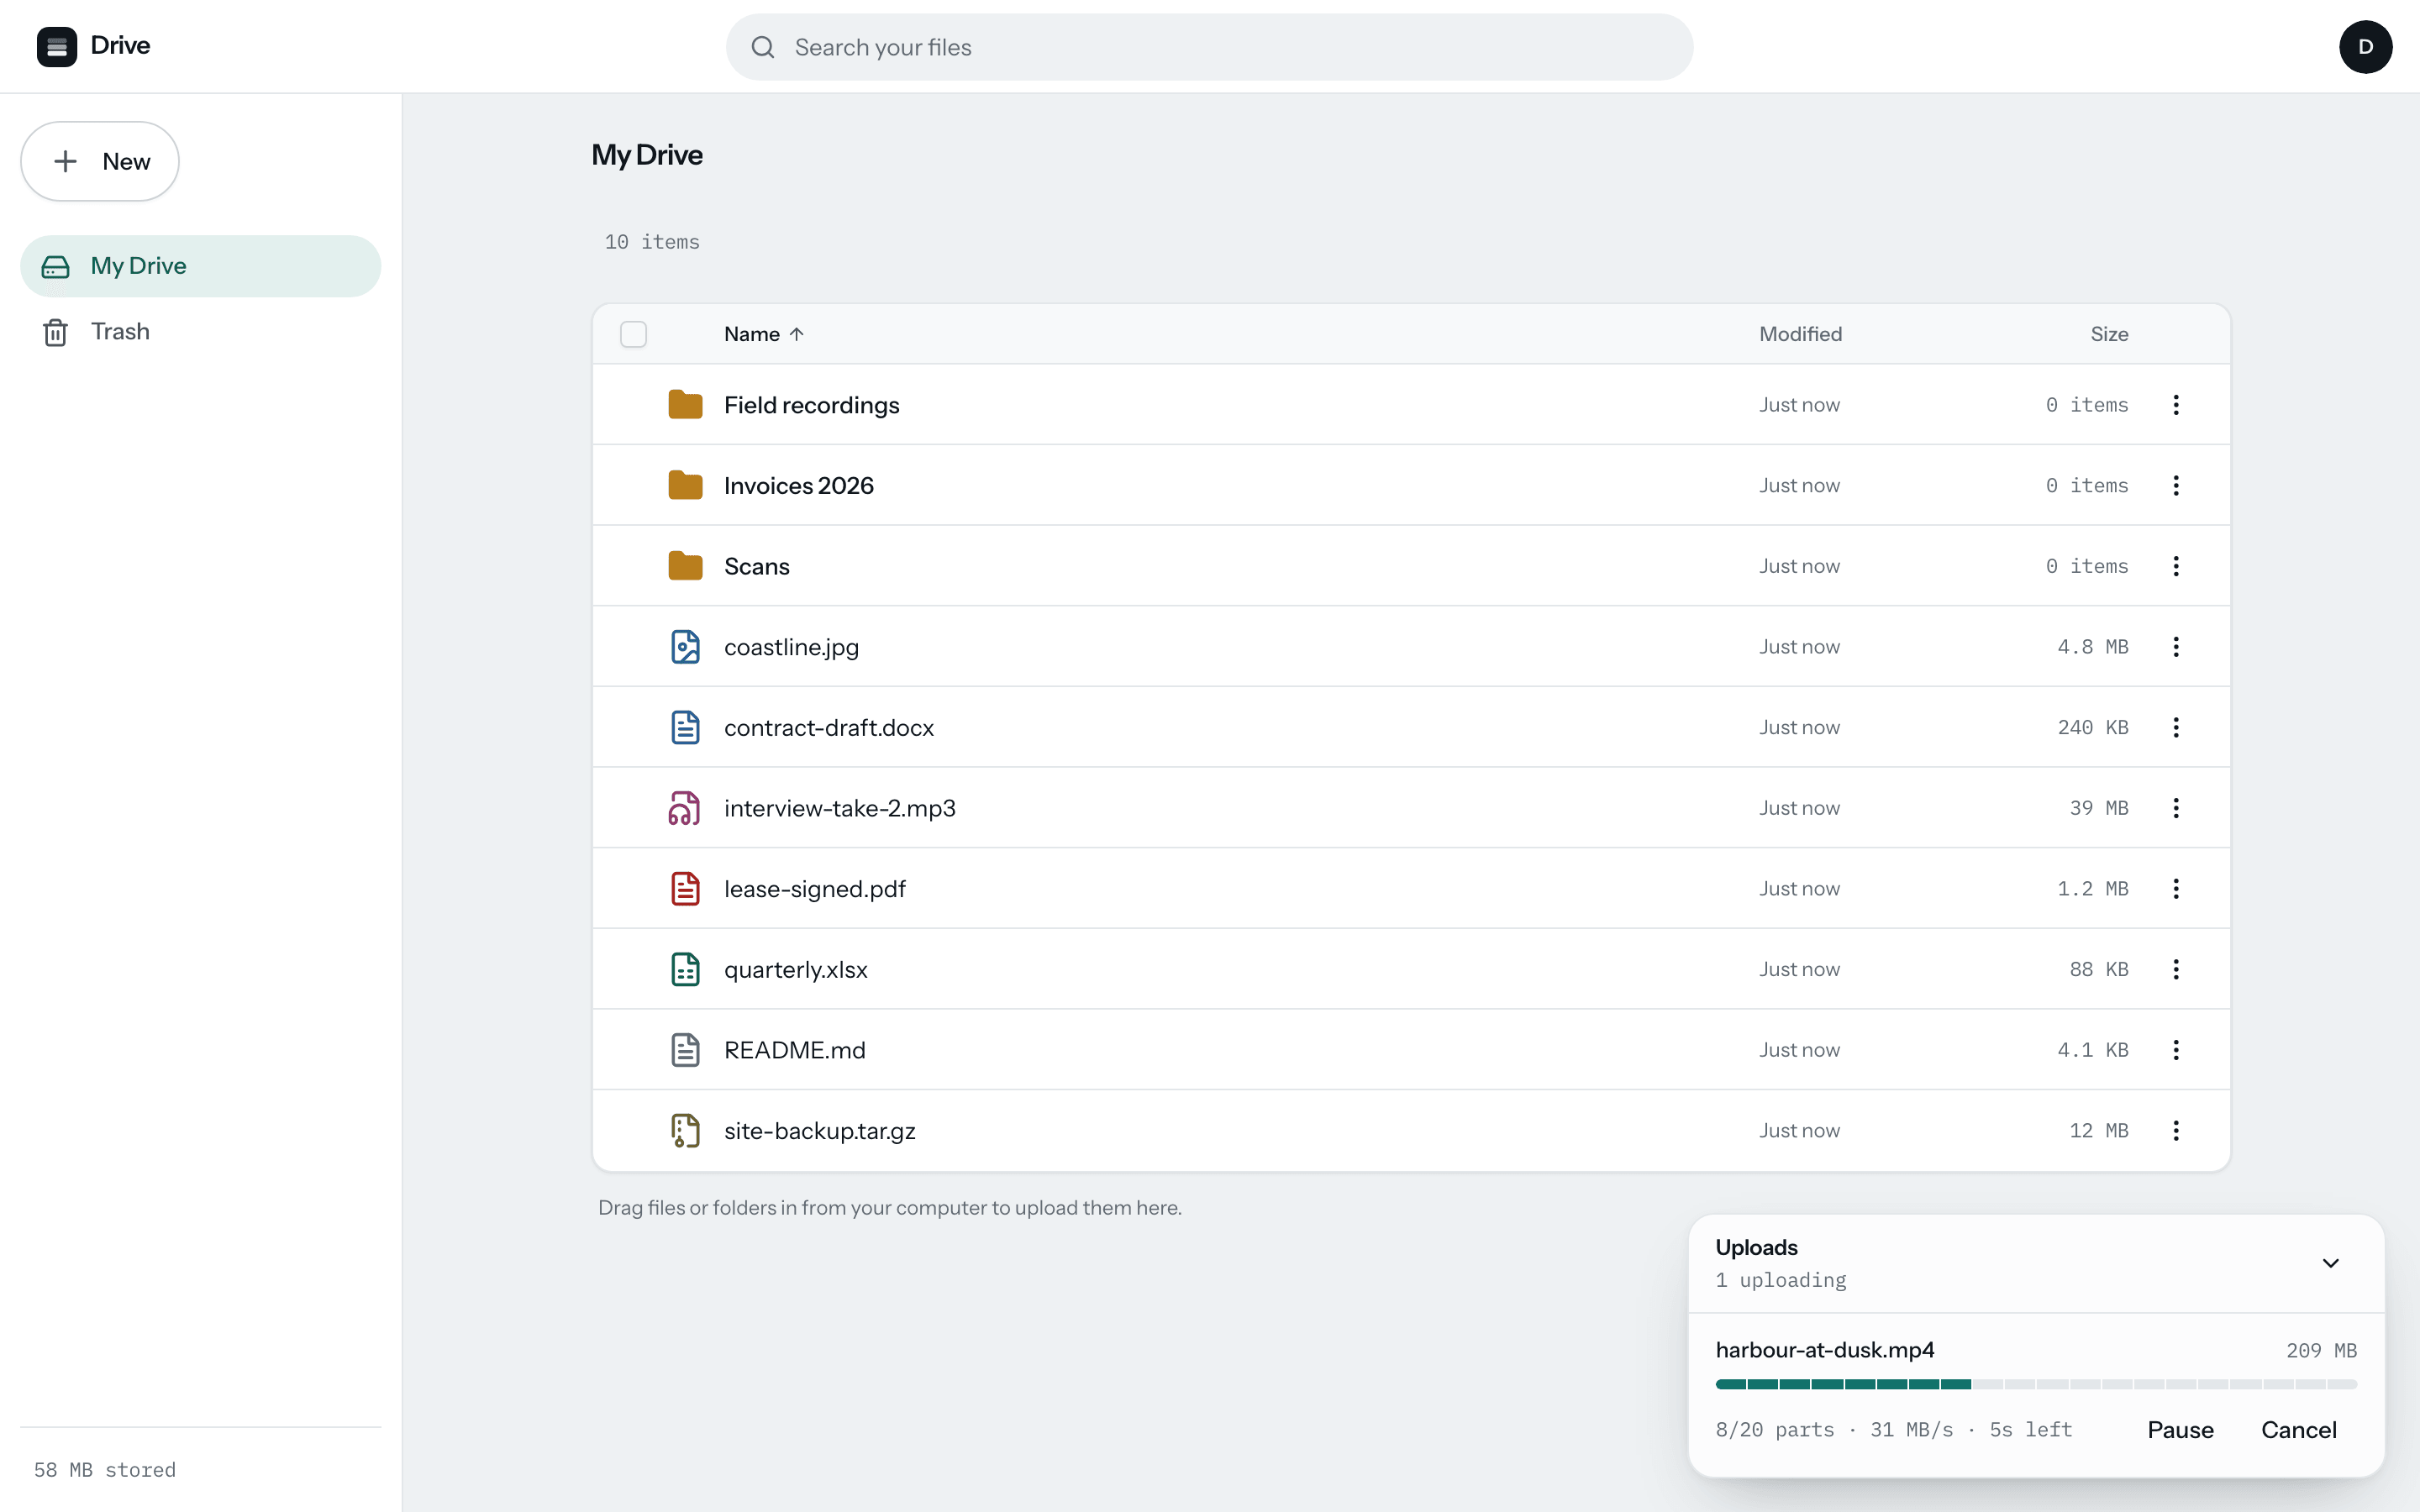Open more options for lease-signed.pdf
Viewport: 2420px width, 1512px height.
click(x=2176, y=889)
